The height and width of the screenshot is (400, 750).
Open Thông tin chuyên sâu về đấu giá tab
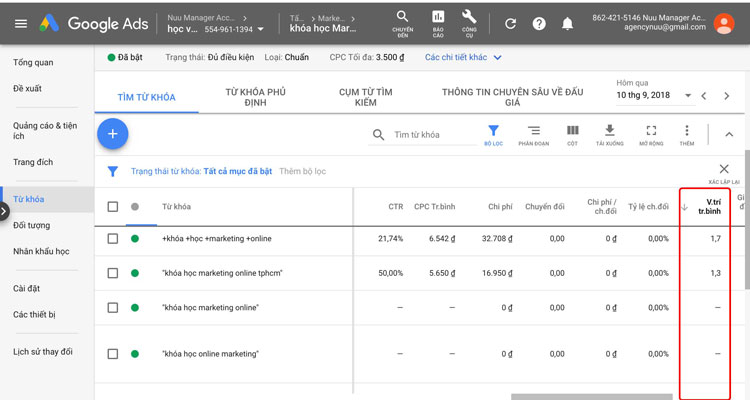point(512,97)
